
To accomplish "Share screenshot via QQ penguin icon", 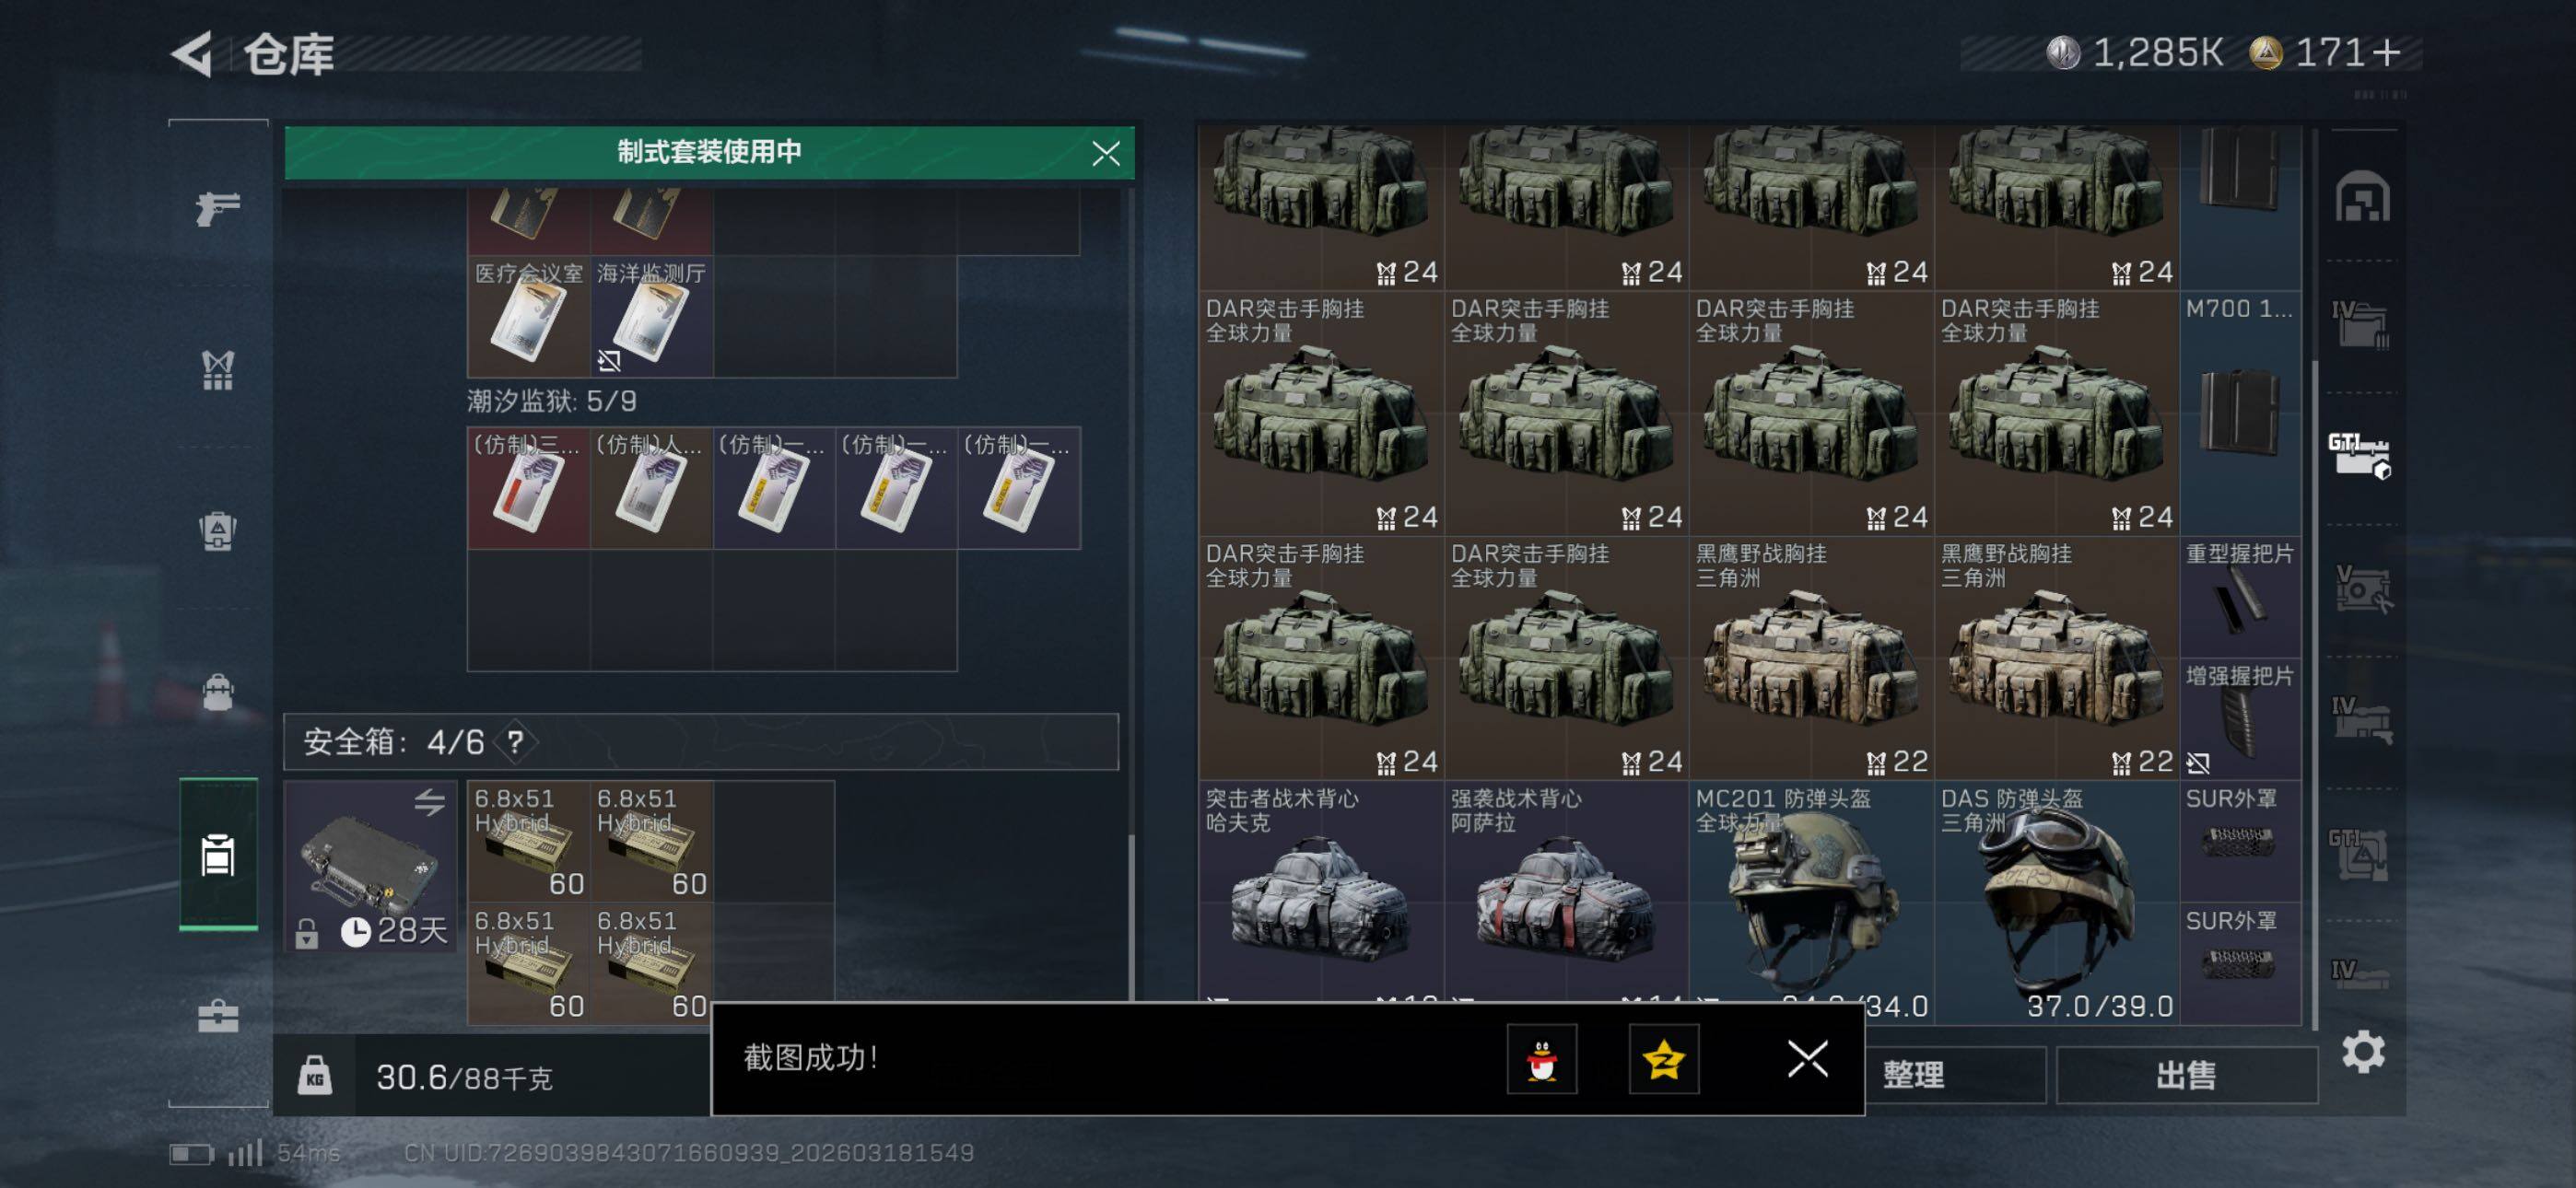I will (x=1542, y=1058).
